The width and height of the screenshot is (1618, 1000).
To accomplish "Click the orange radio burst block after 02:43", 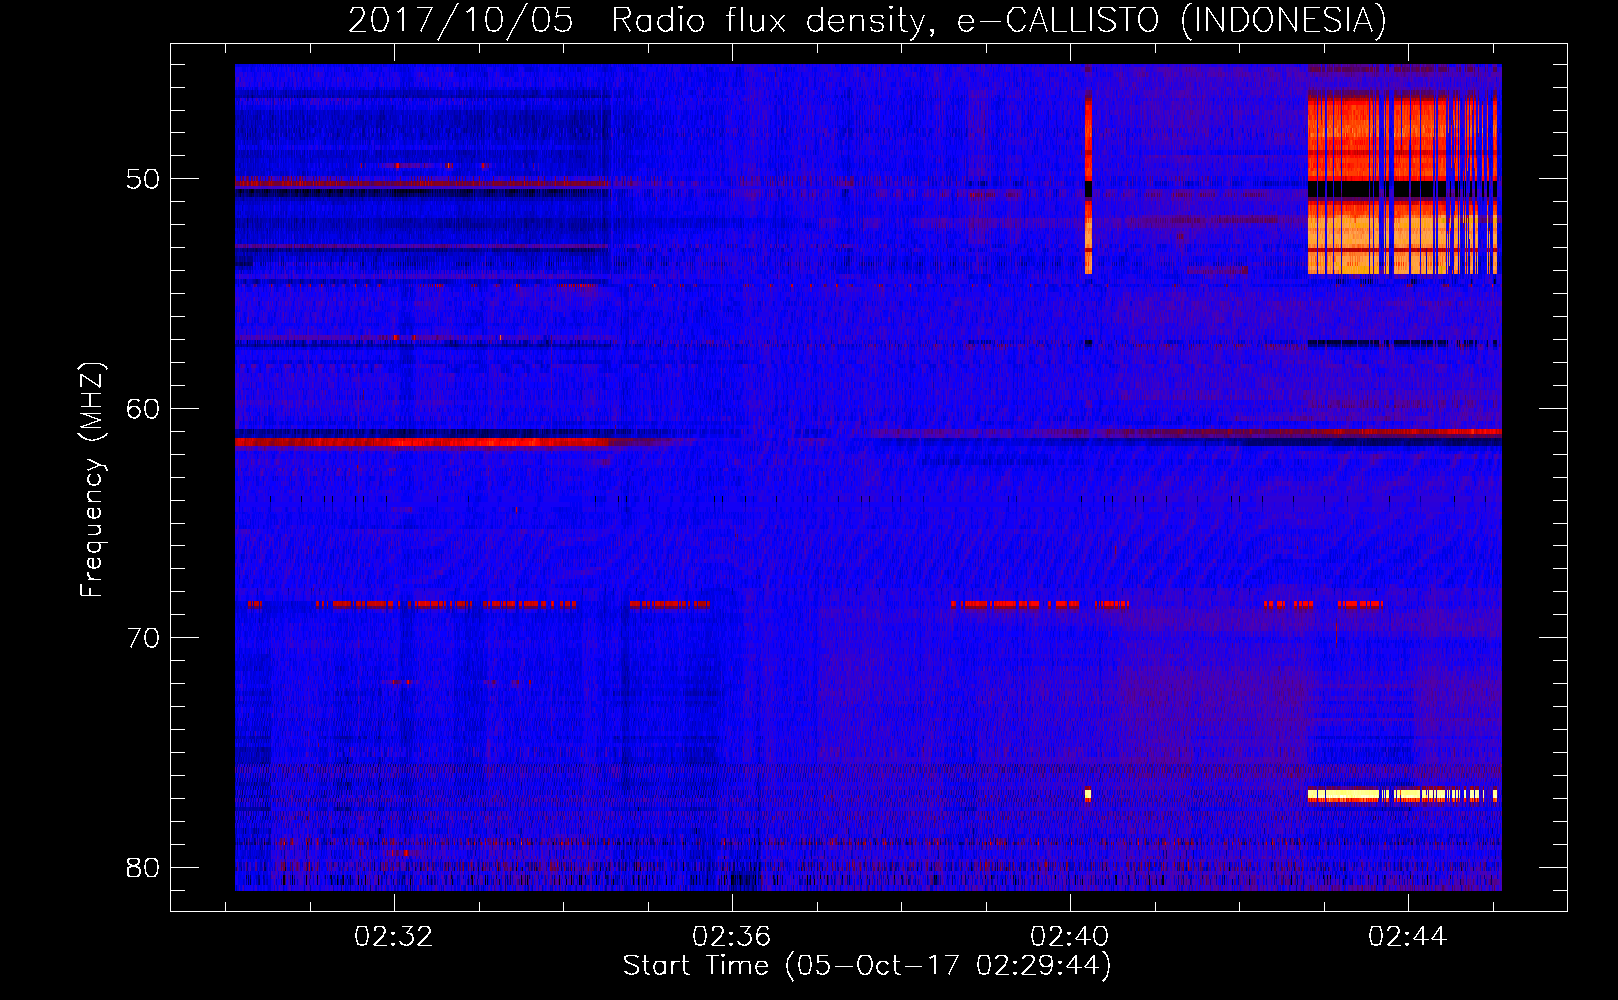I will point(1402,184).
